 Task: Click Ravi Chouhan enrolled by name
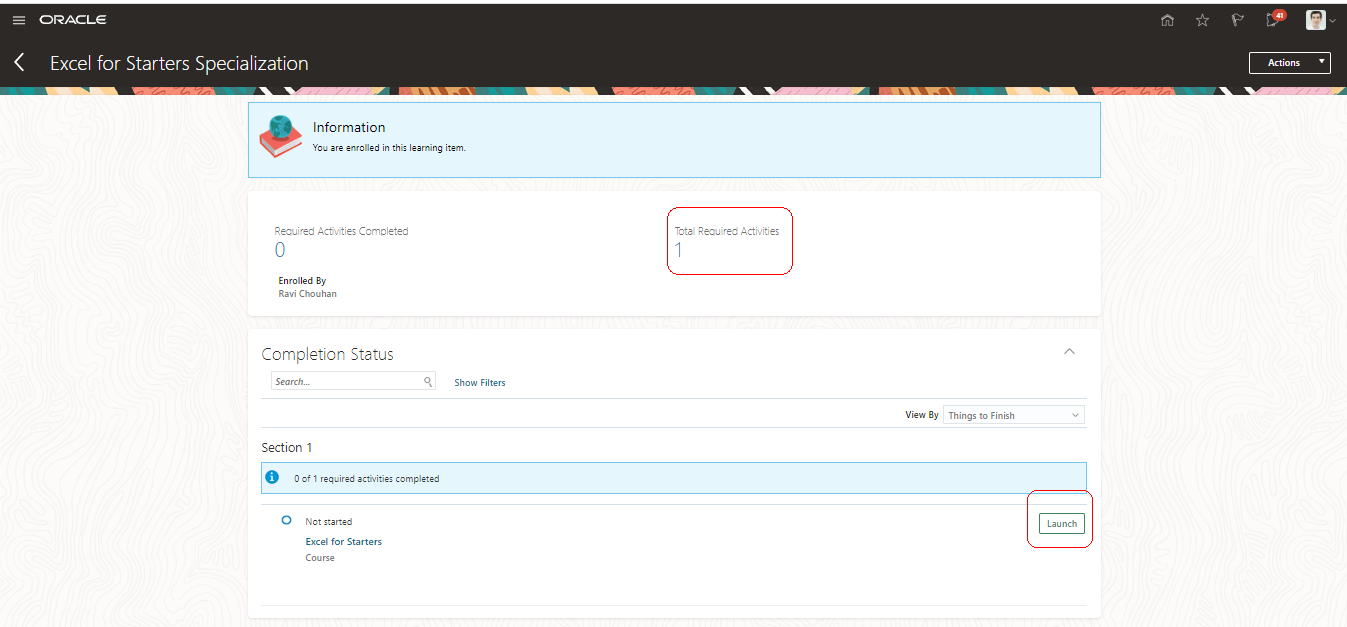click(308, 294)
